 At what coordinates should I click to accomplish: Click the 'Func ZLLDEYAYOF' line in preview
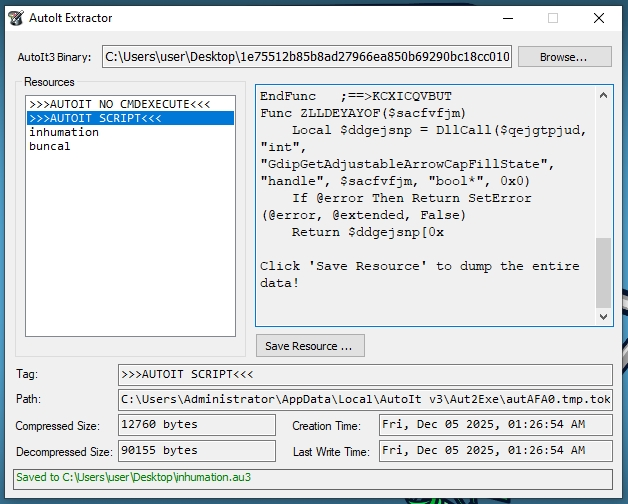coord(363,113)
